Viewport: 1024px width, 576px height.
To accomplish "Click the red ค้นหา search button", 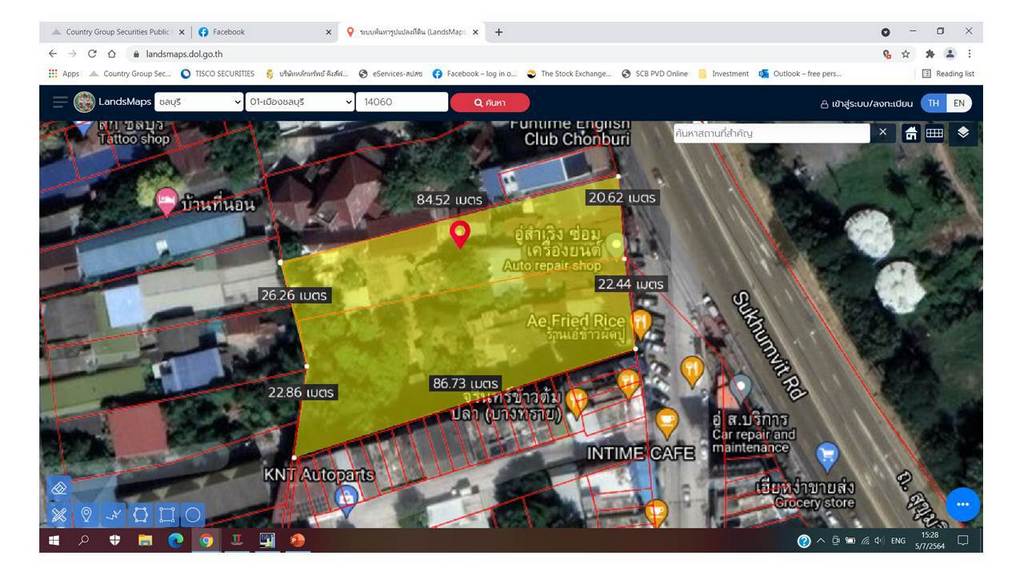I will (489, 102).
